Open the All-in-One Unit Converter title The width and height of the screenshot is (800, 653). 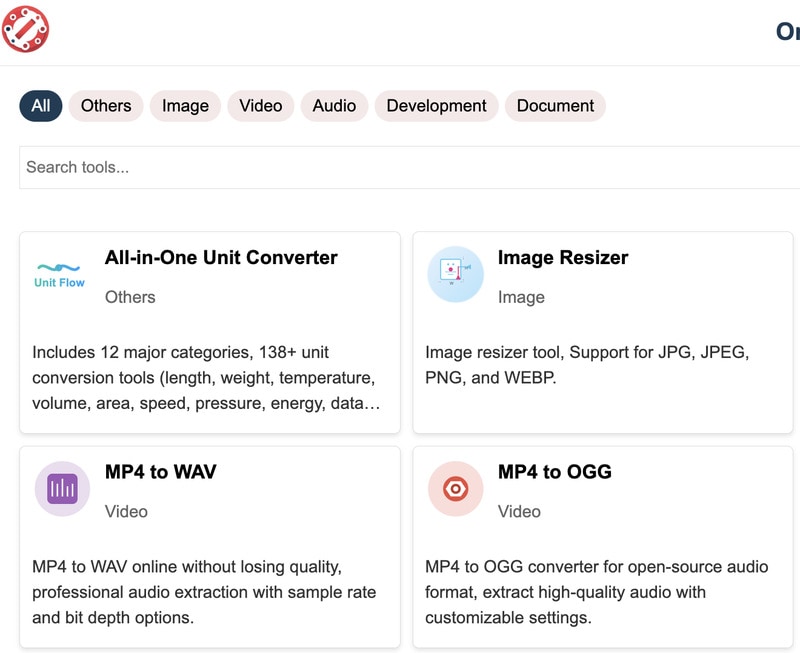[x=221, y=258]
